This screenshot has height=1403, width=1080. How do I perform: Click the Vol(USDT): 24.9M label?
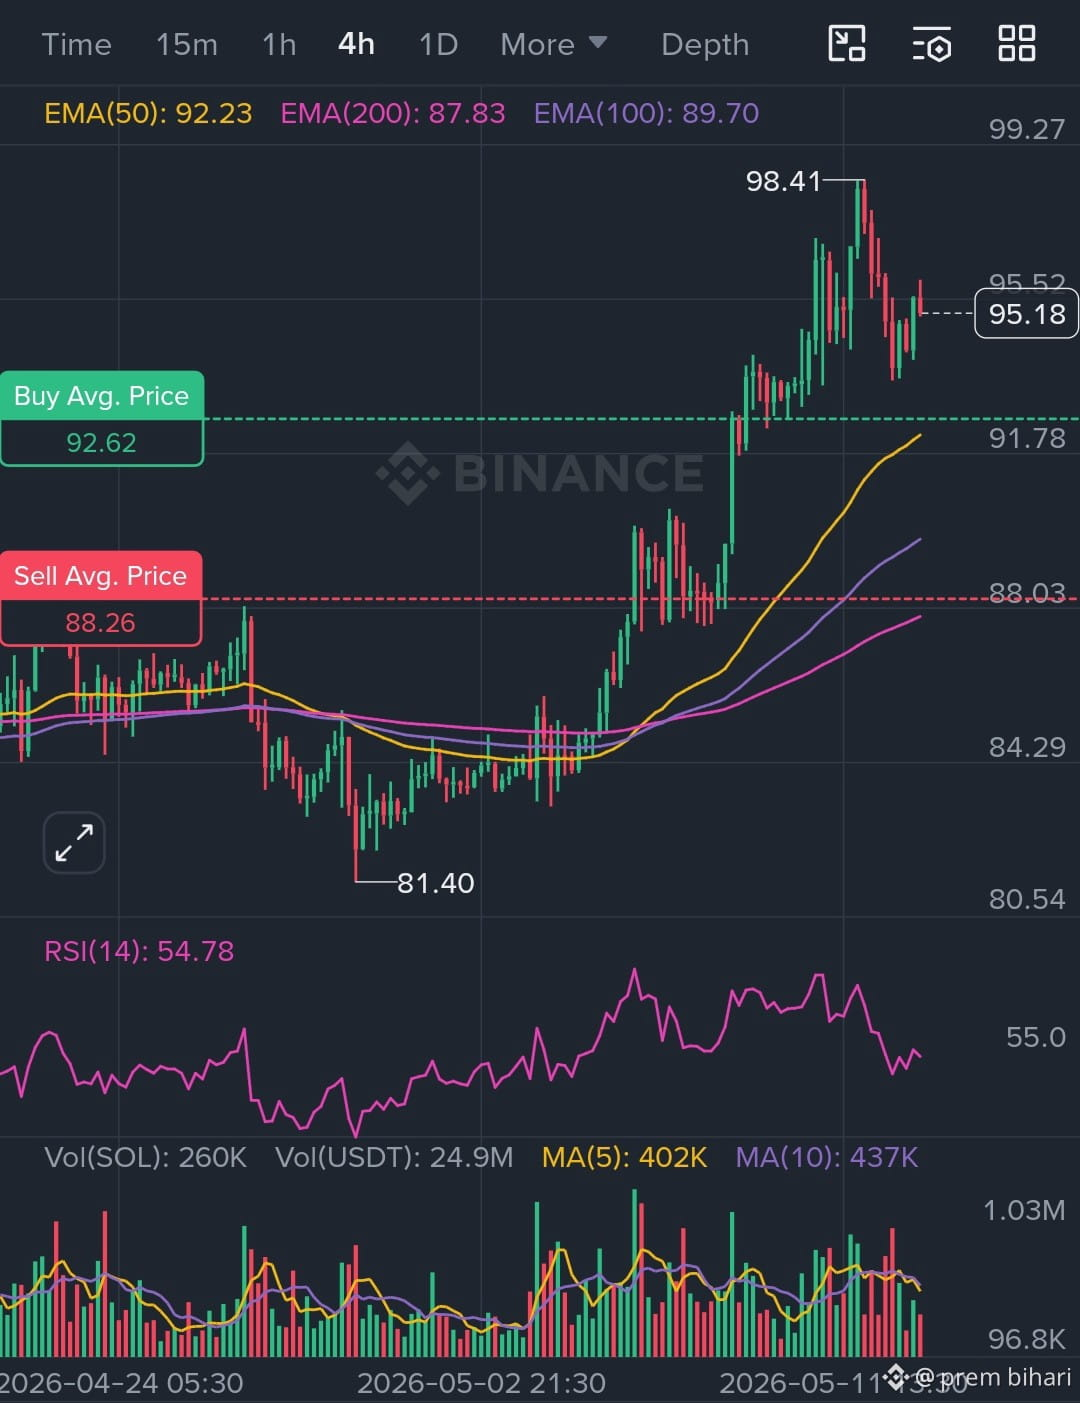(x=394, y=1158)
